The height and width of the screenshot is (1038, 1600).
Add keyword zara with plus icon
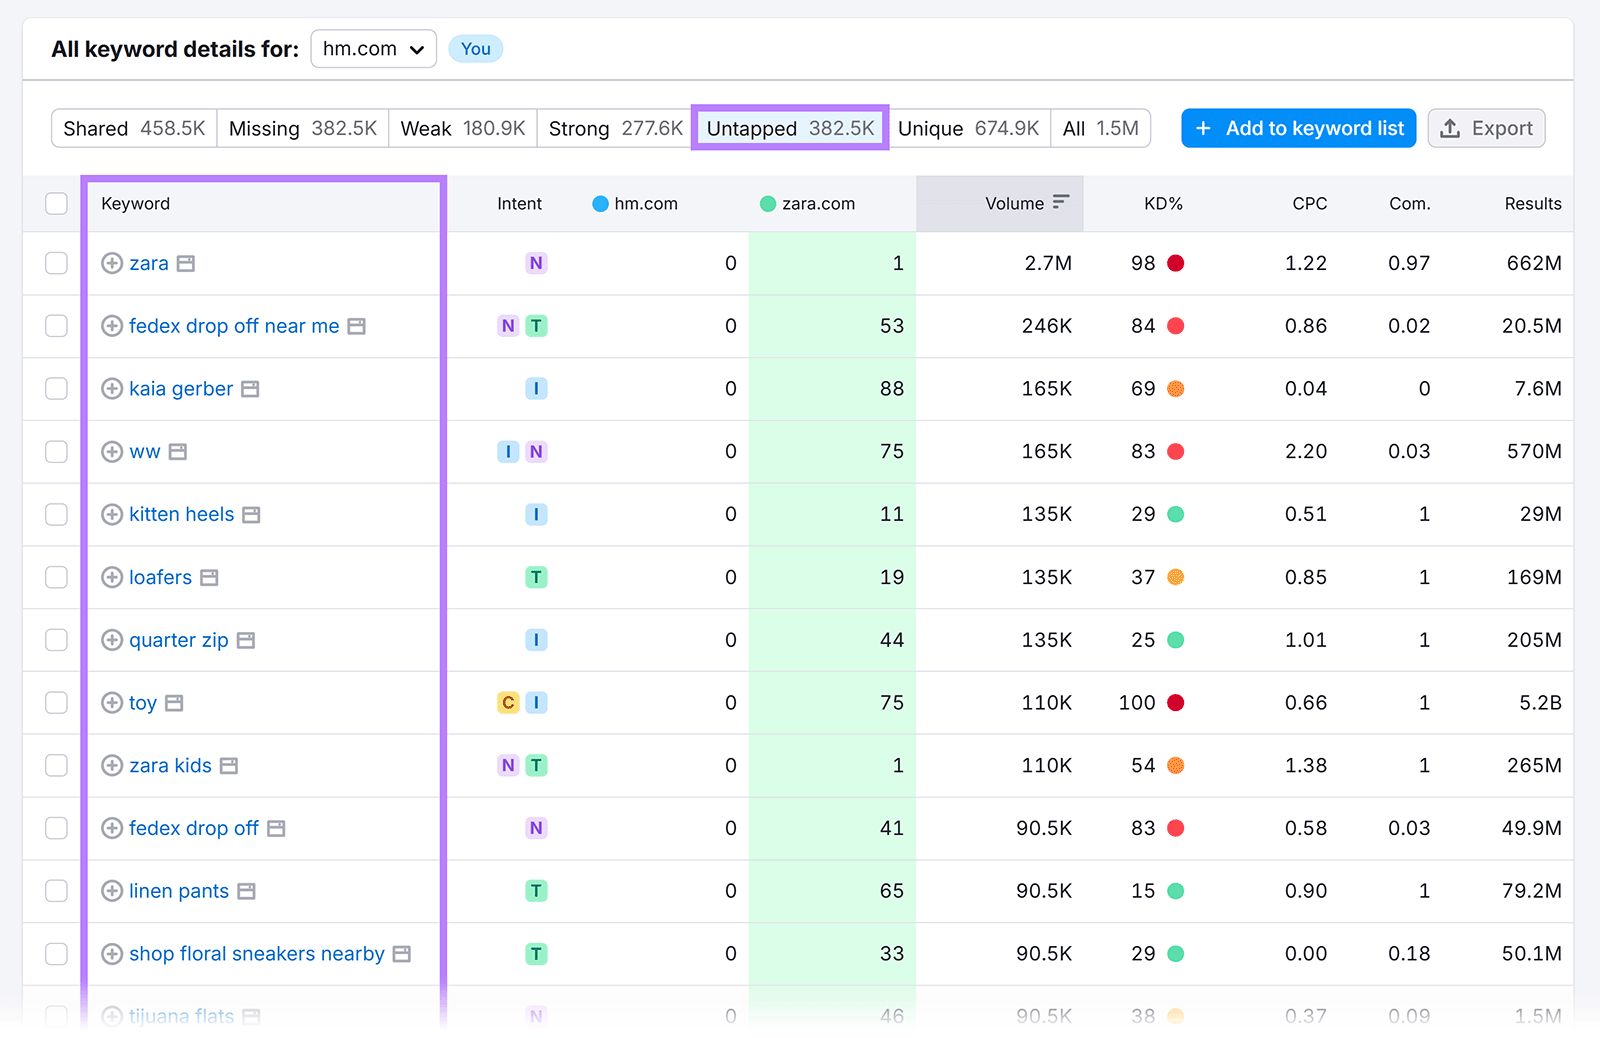(112, 263)
